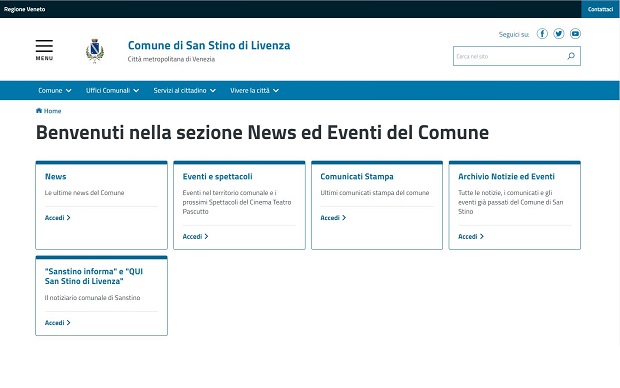
Task: Click the Home breadcrumb house icon
Action: coord(39,111)
